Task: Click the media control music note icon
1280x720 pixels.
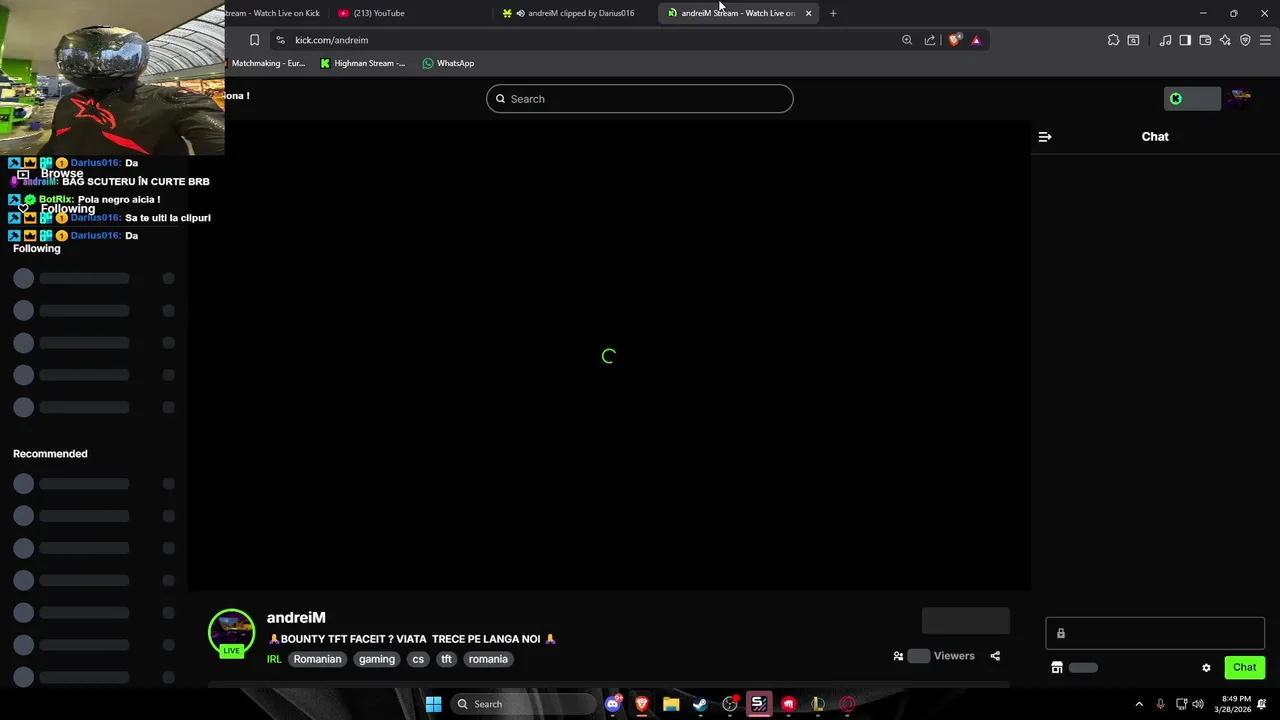Action: [1165, 40]
